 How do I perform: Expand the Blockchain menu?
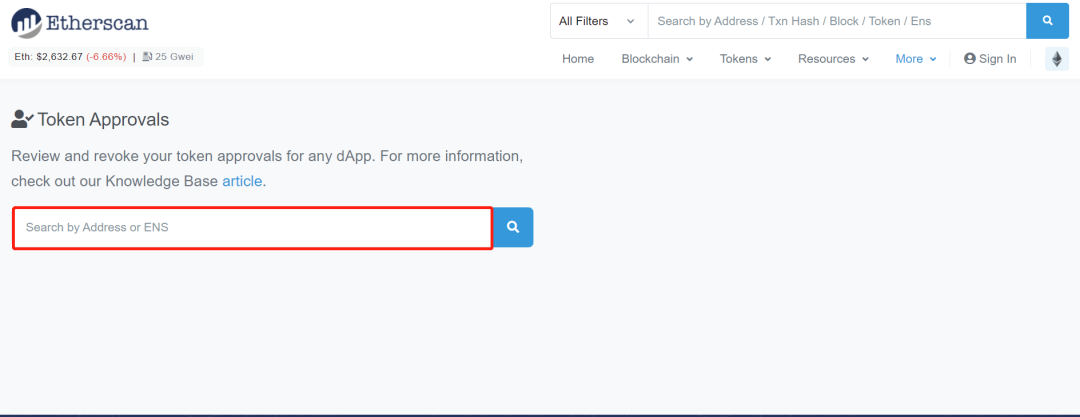click(x=657, y=59)
